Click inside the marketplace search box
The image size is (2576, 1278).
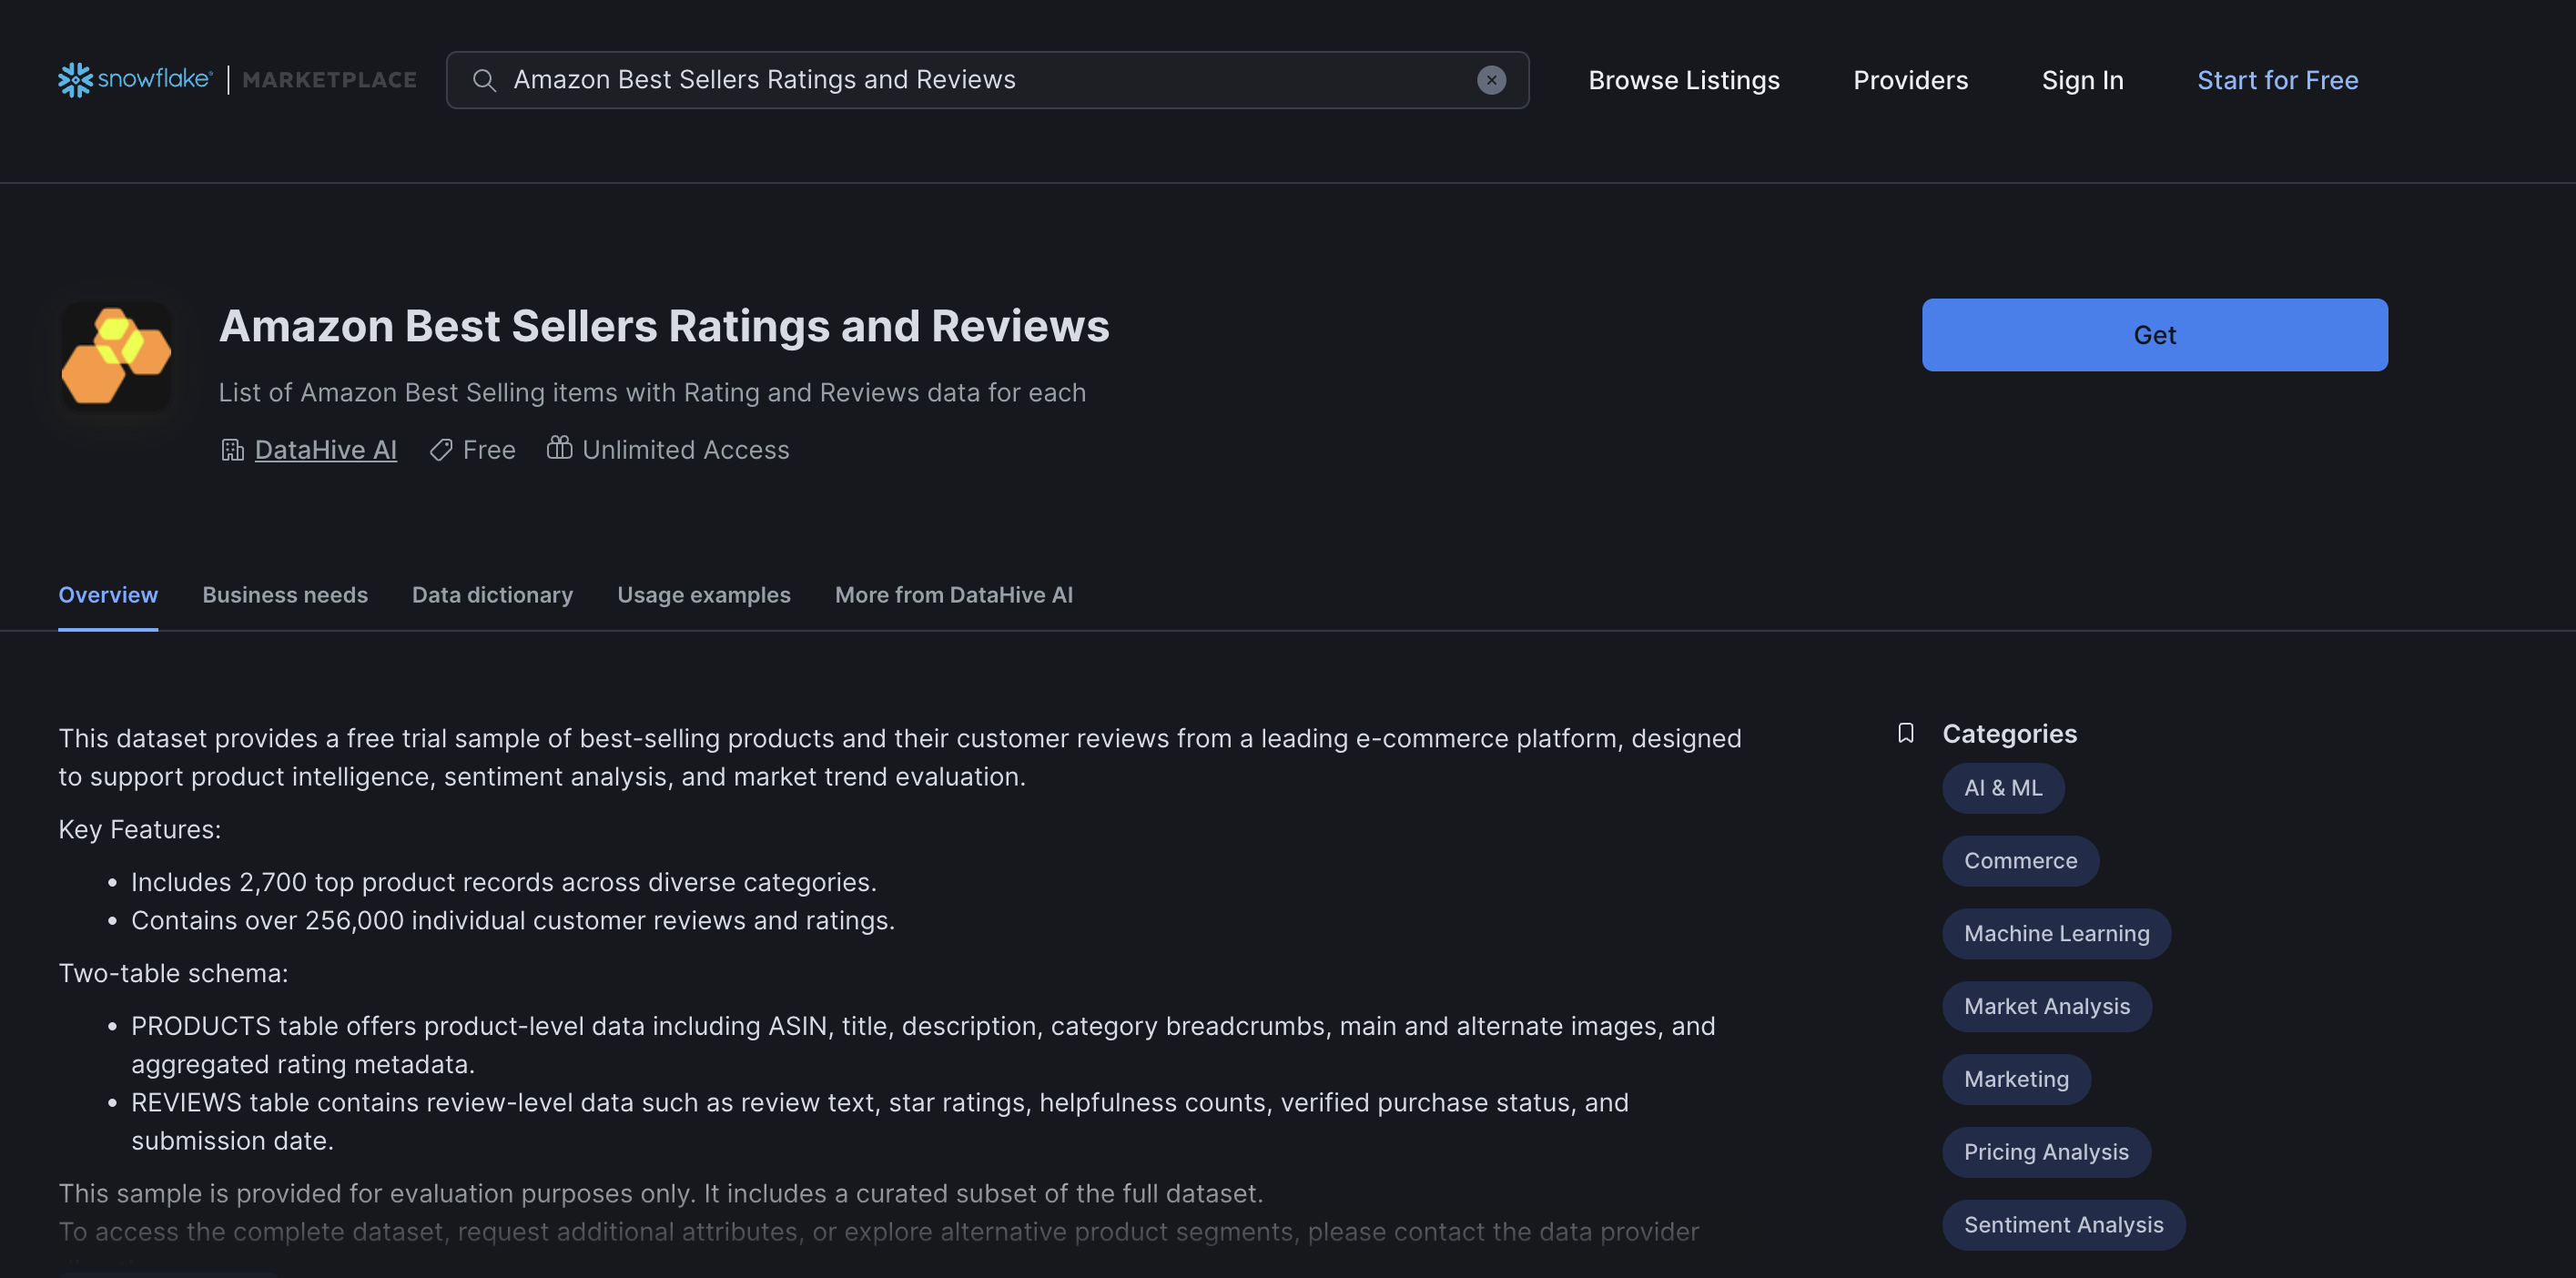click(x=987, y=80)
